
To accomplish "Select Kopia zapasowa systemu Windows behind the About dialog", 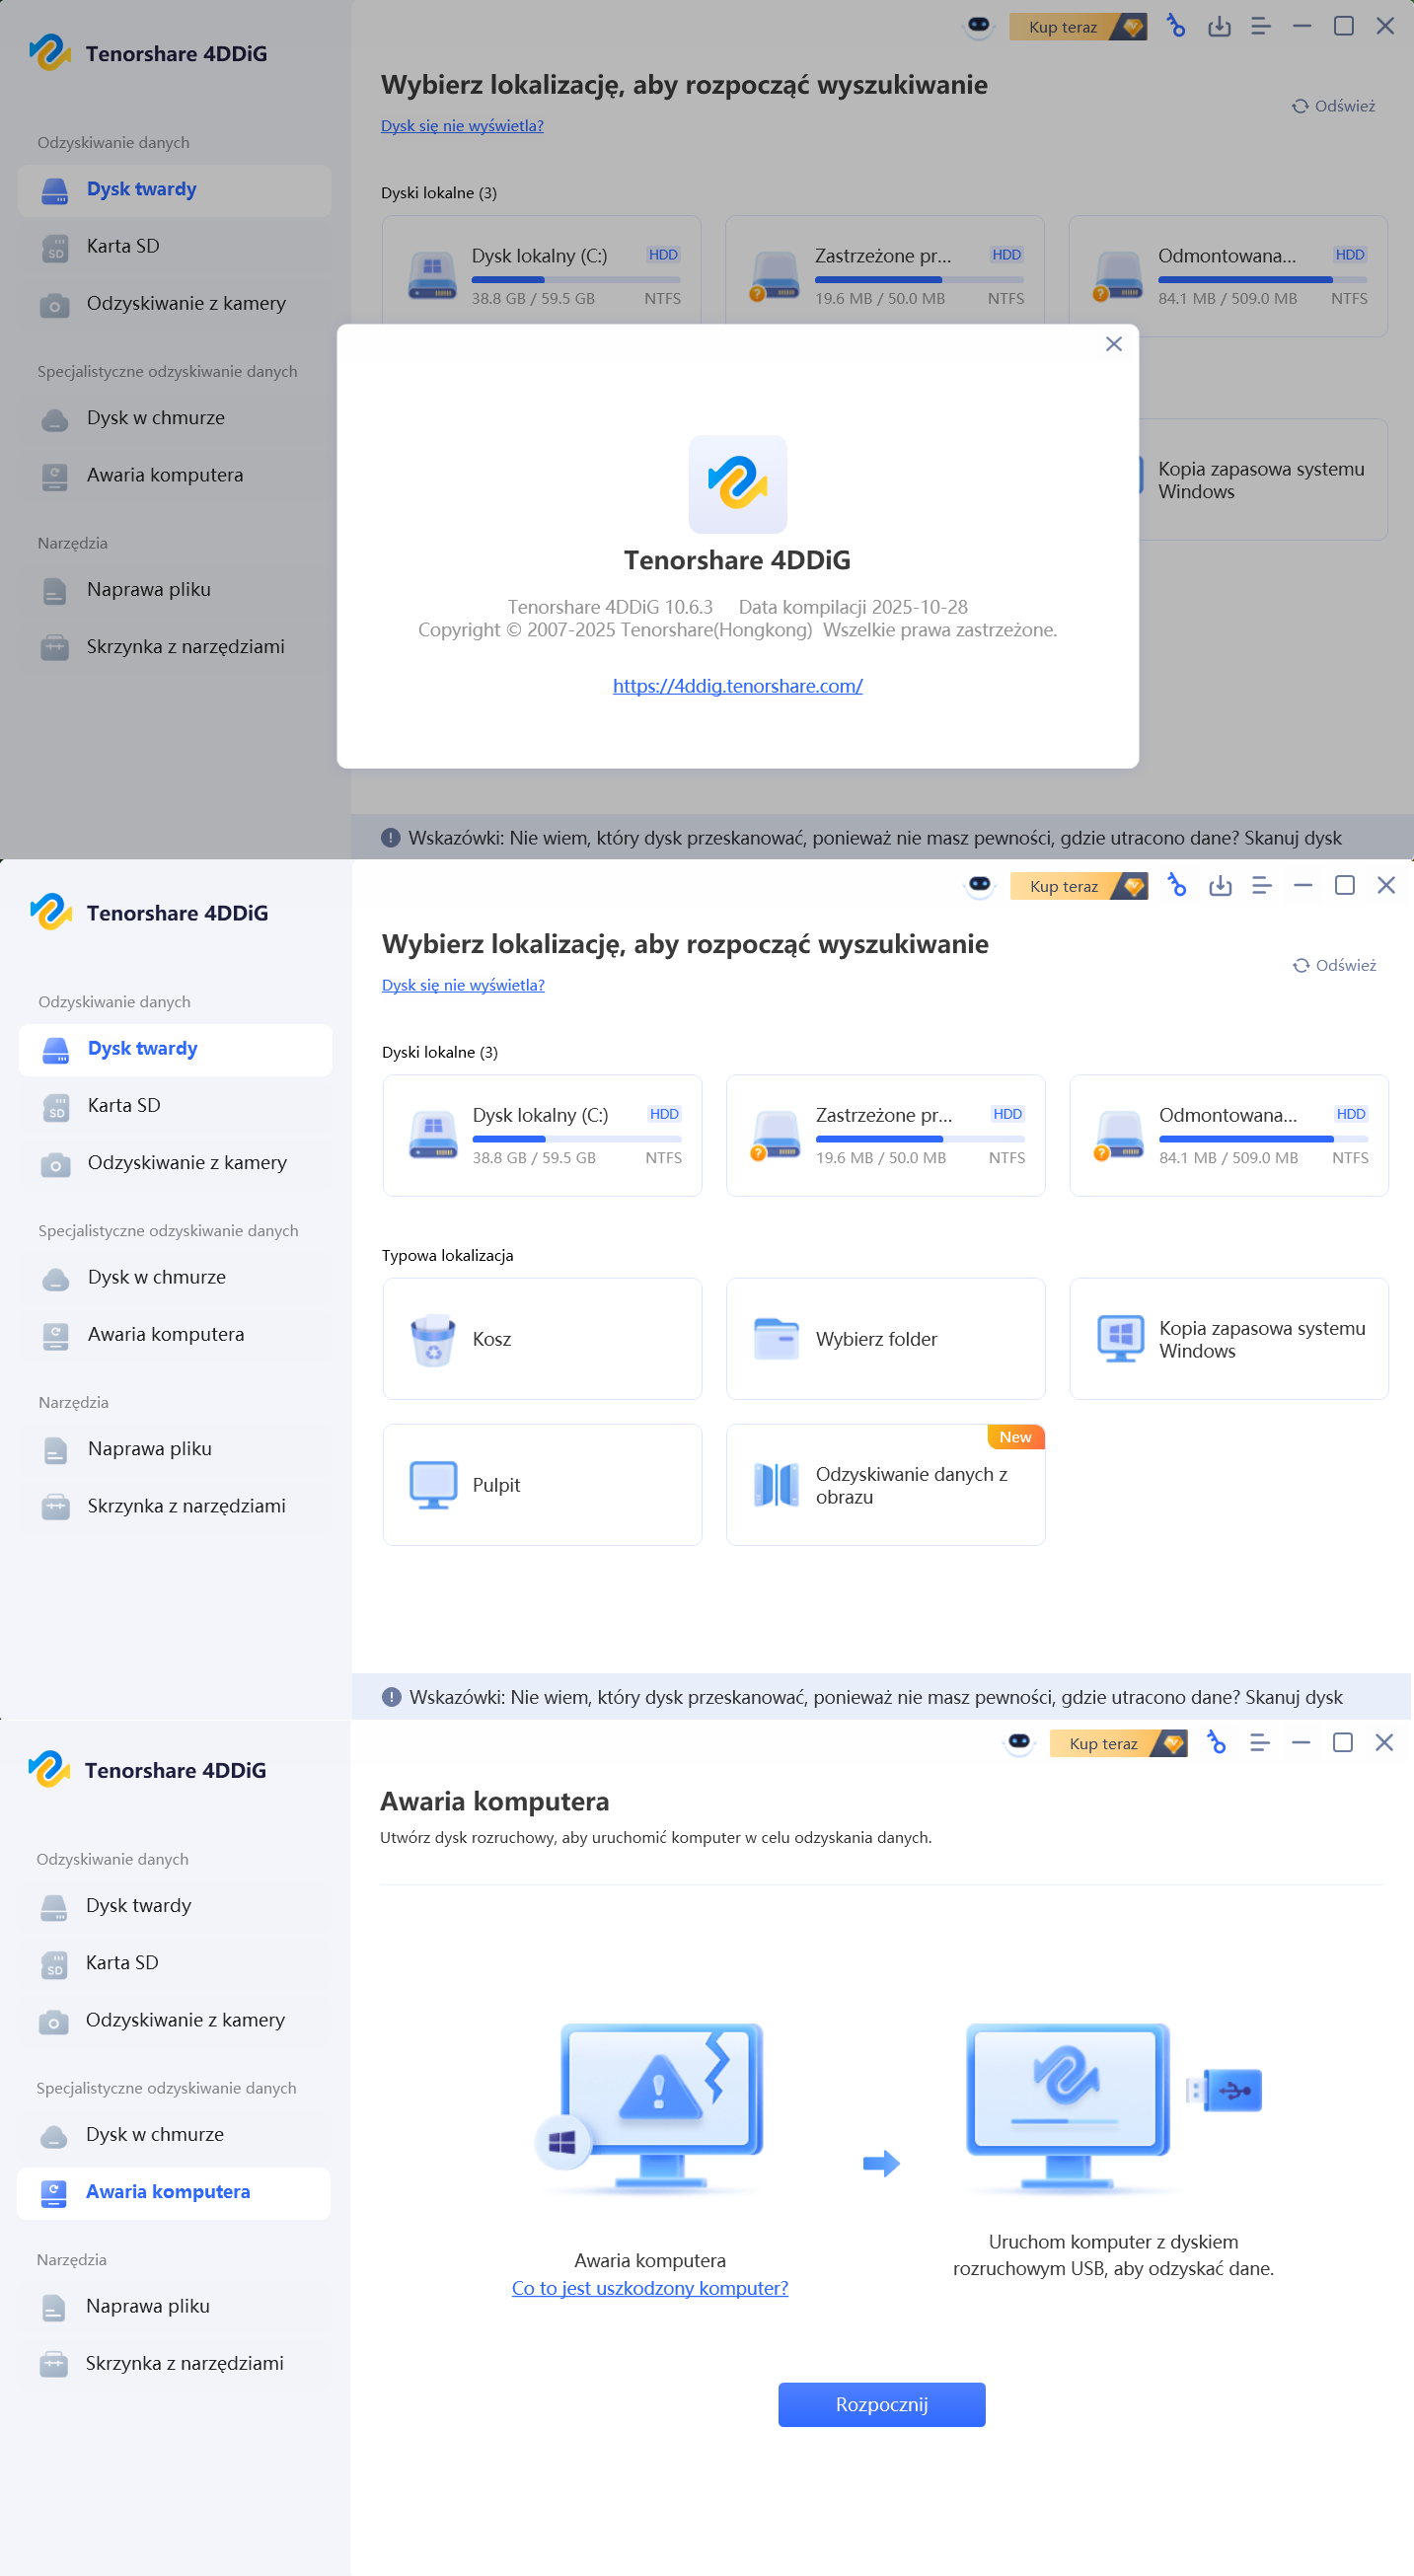I will [x=1262, y=480].
